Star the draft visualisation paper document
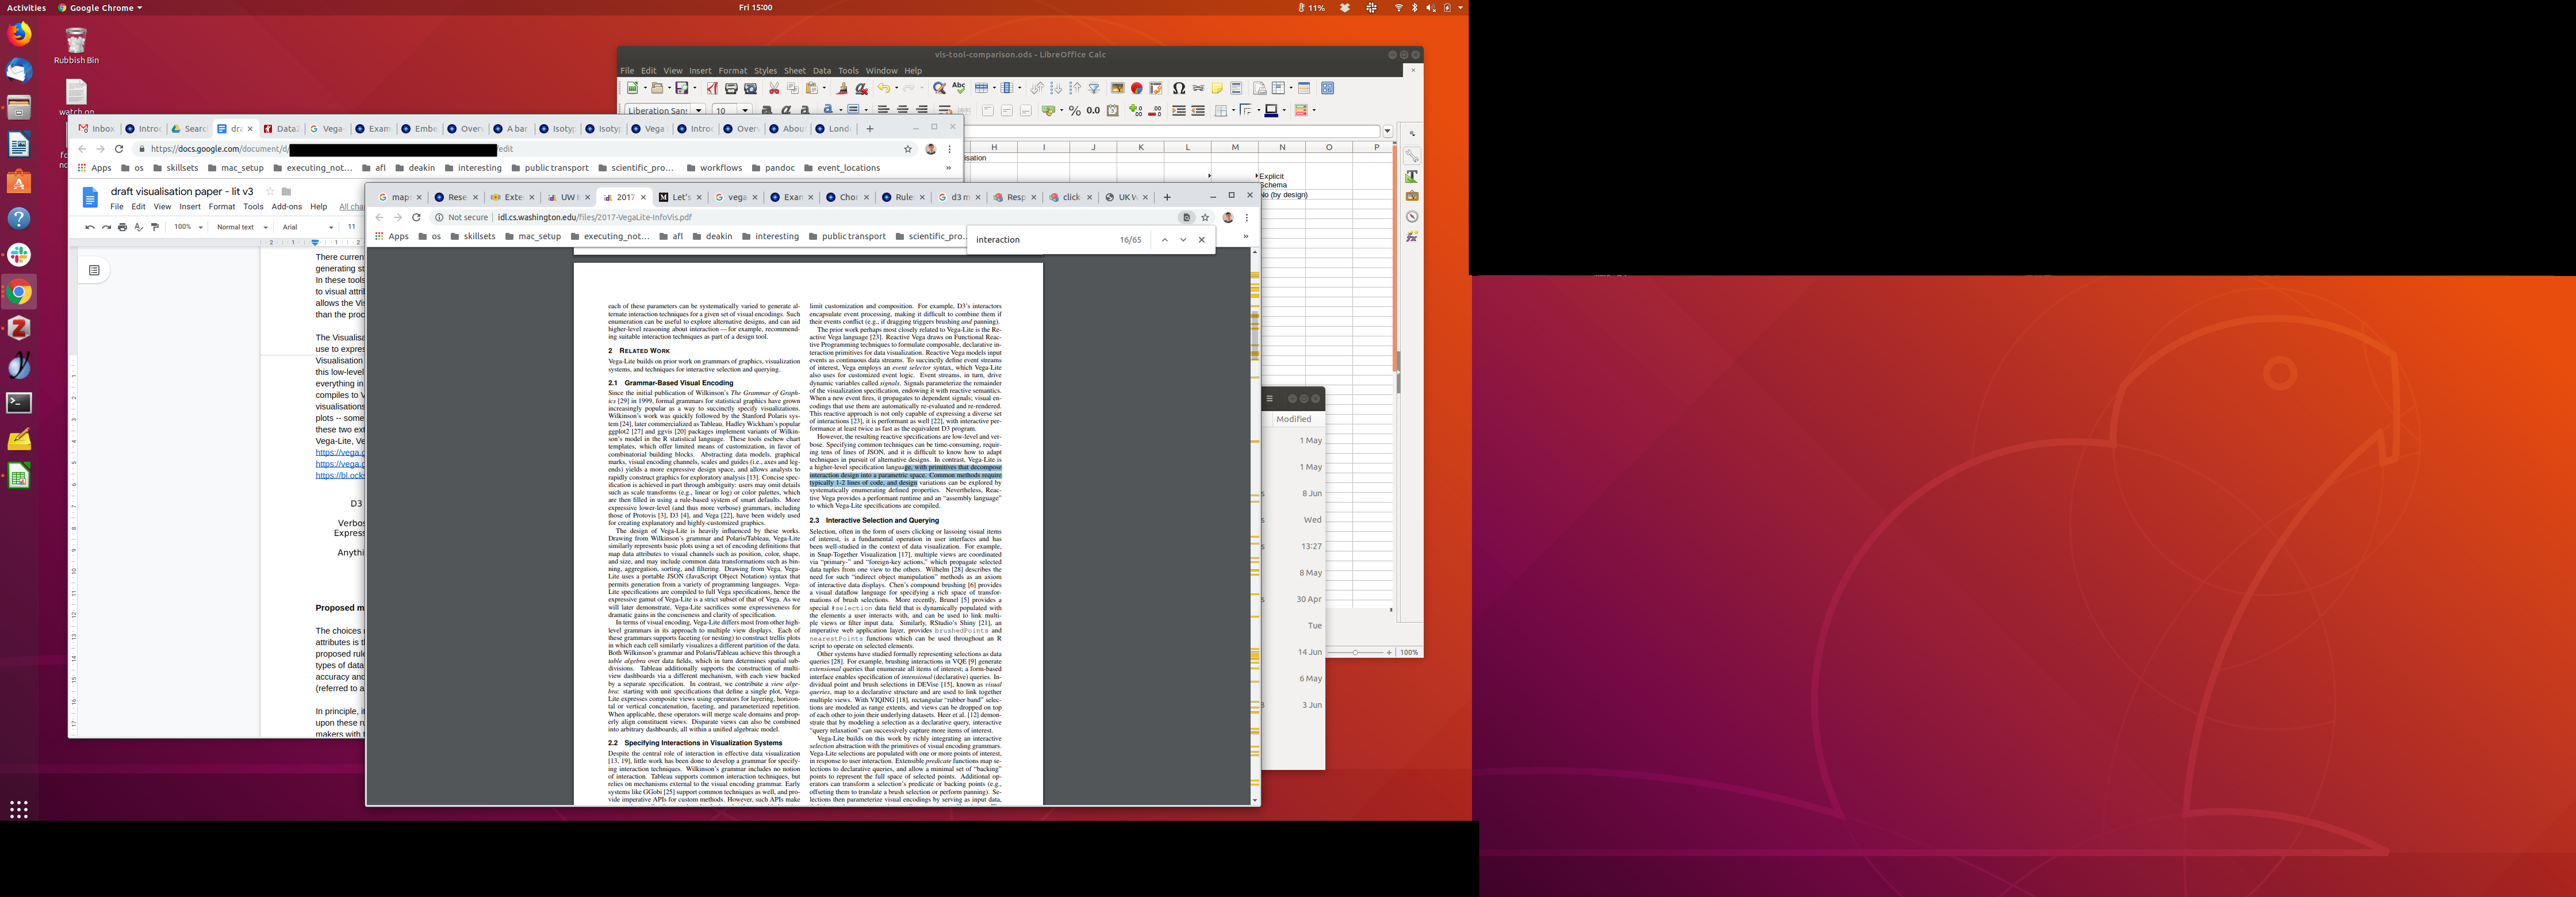Image resolution: width=2576 pixels, height=897 pixels. point(270,191)
